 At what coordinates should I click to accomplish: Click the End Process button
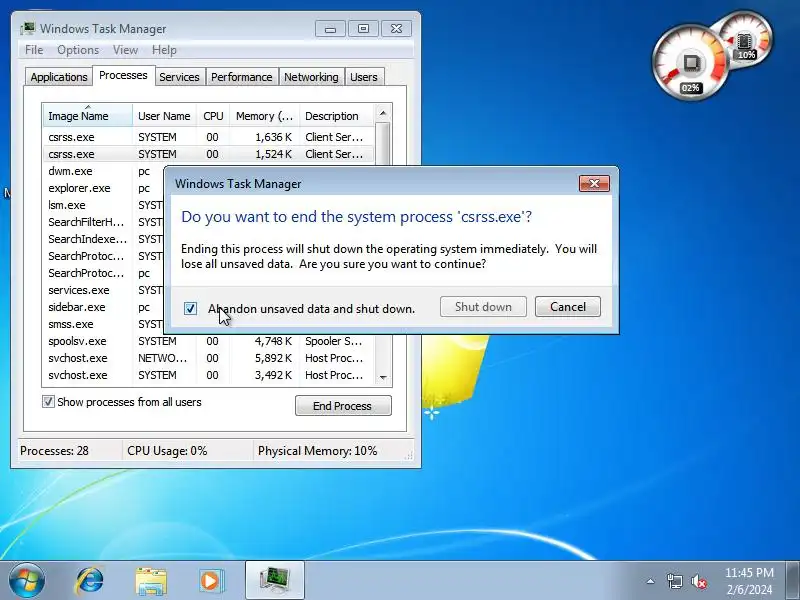(x=343, y=406)
